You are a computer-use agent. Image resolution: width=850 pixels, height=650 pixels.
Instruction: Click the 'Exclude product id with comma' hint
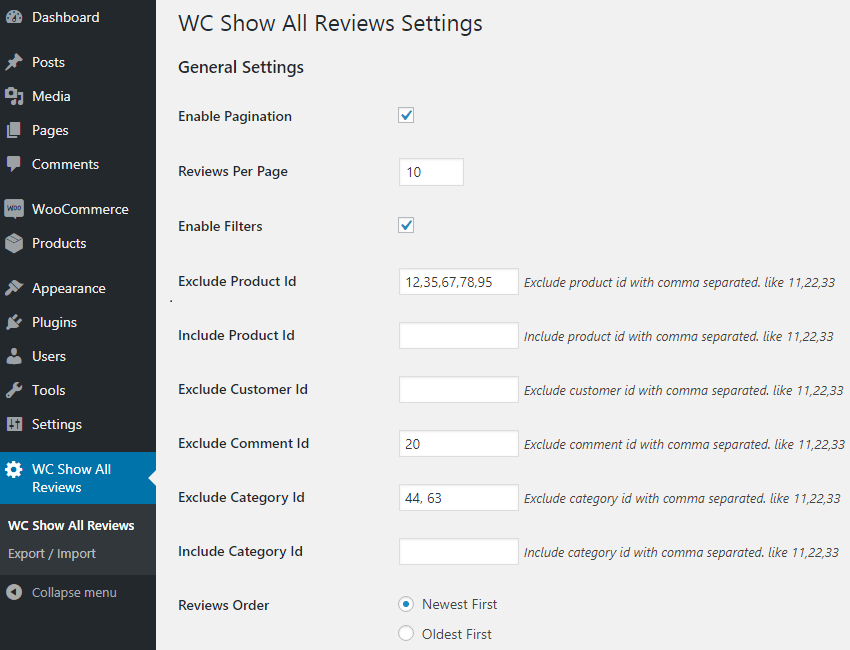pyautogui.click(x=679, y=282)
